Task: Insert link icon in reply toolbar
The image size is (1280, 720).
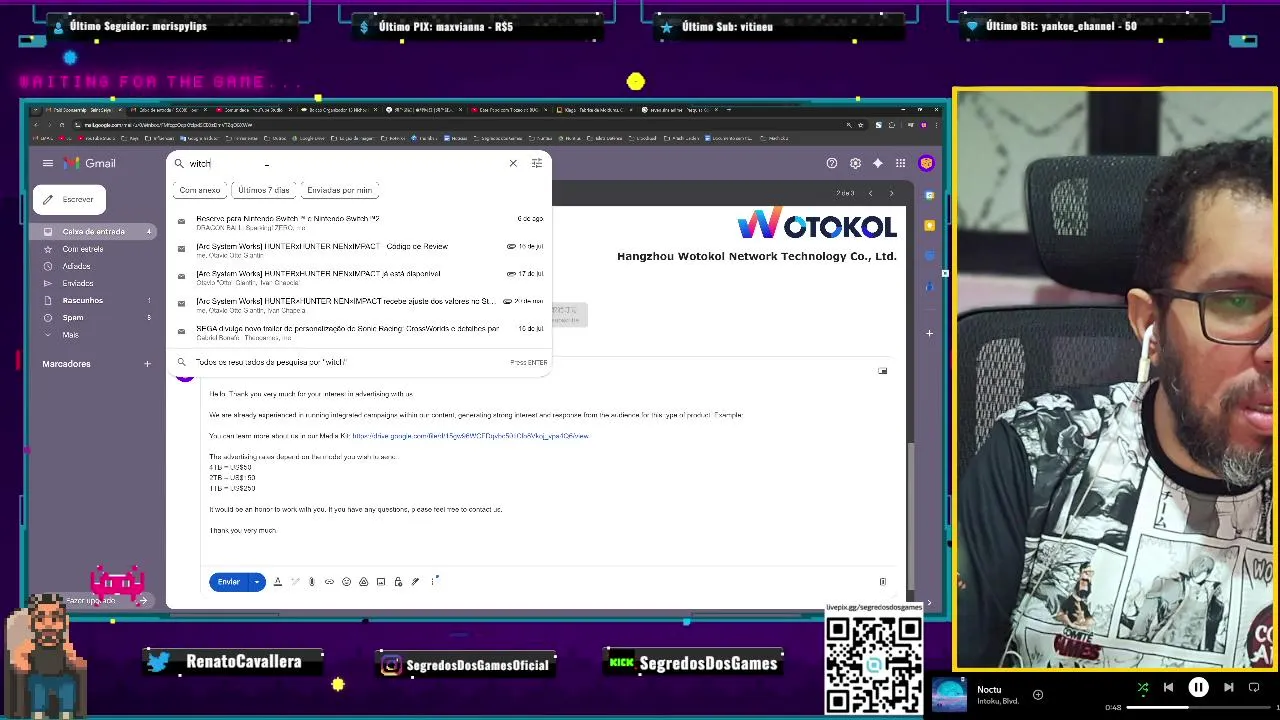Action: [x=329, y=582]
